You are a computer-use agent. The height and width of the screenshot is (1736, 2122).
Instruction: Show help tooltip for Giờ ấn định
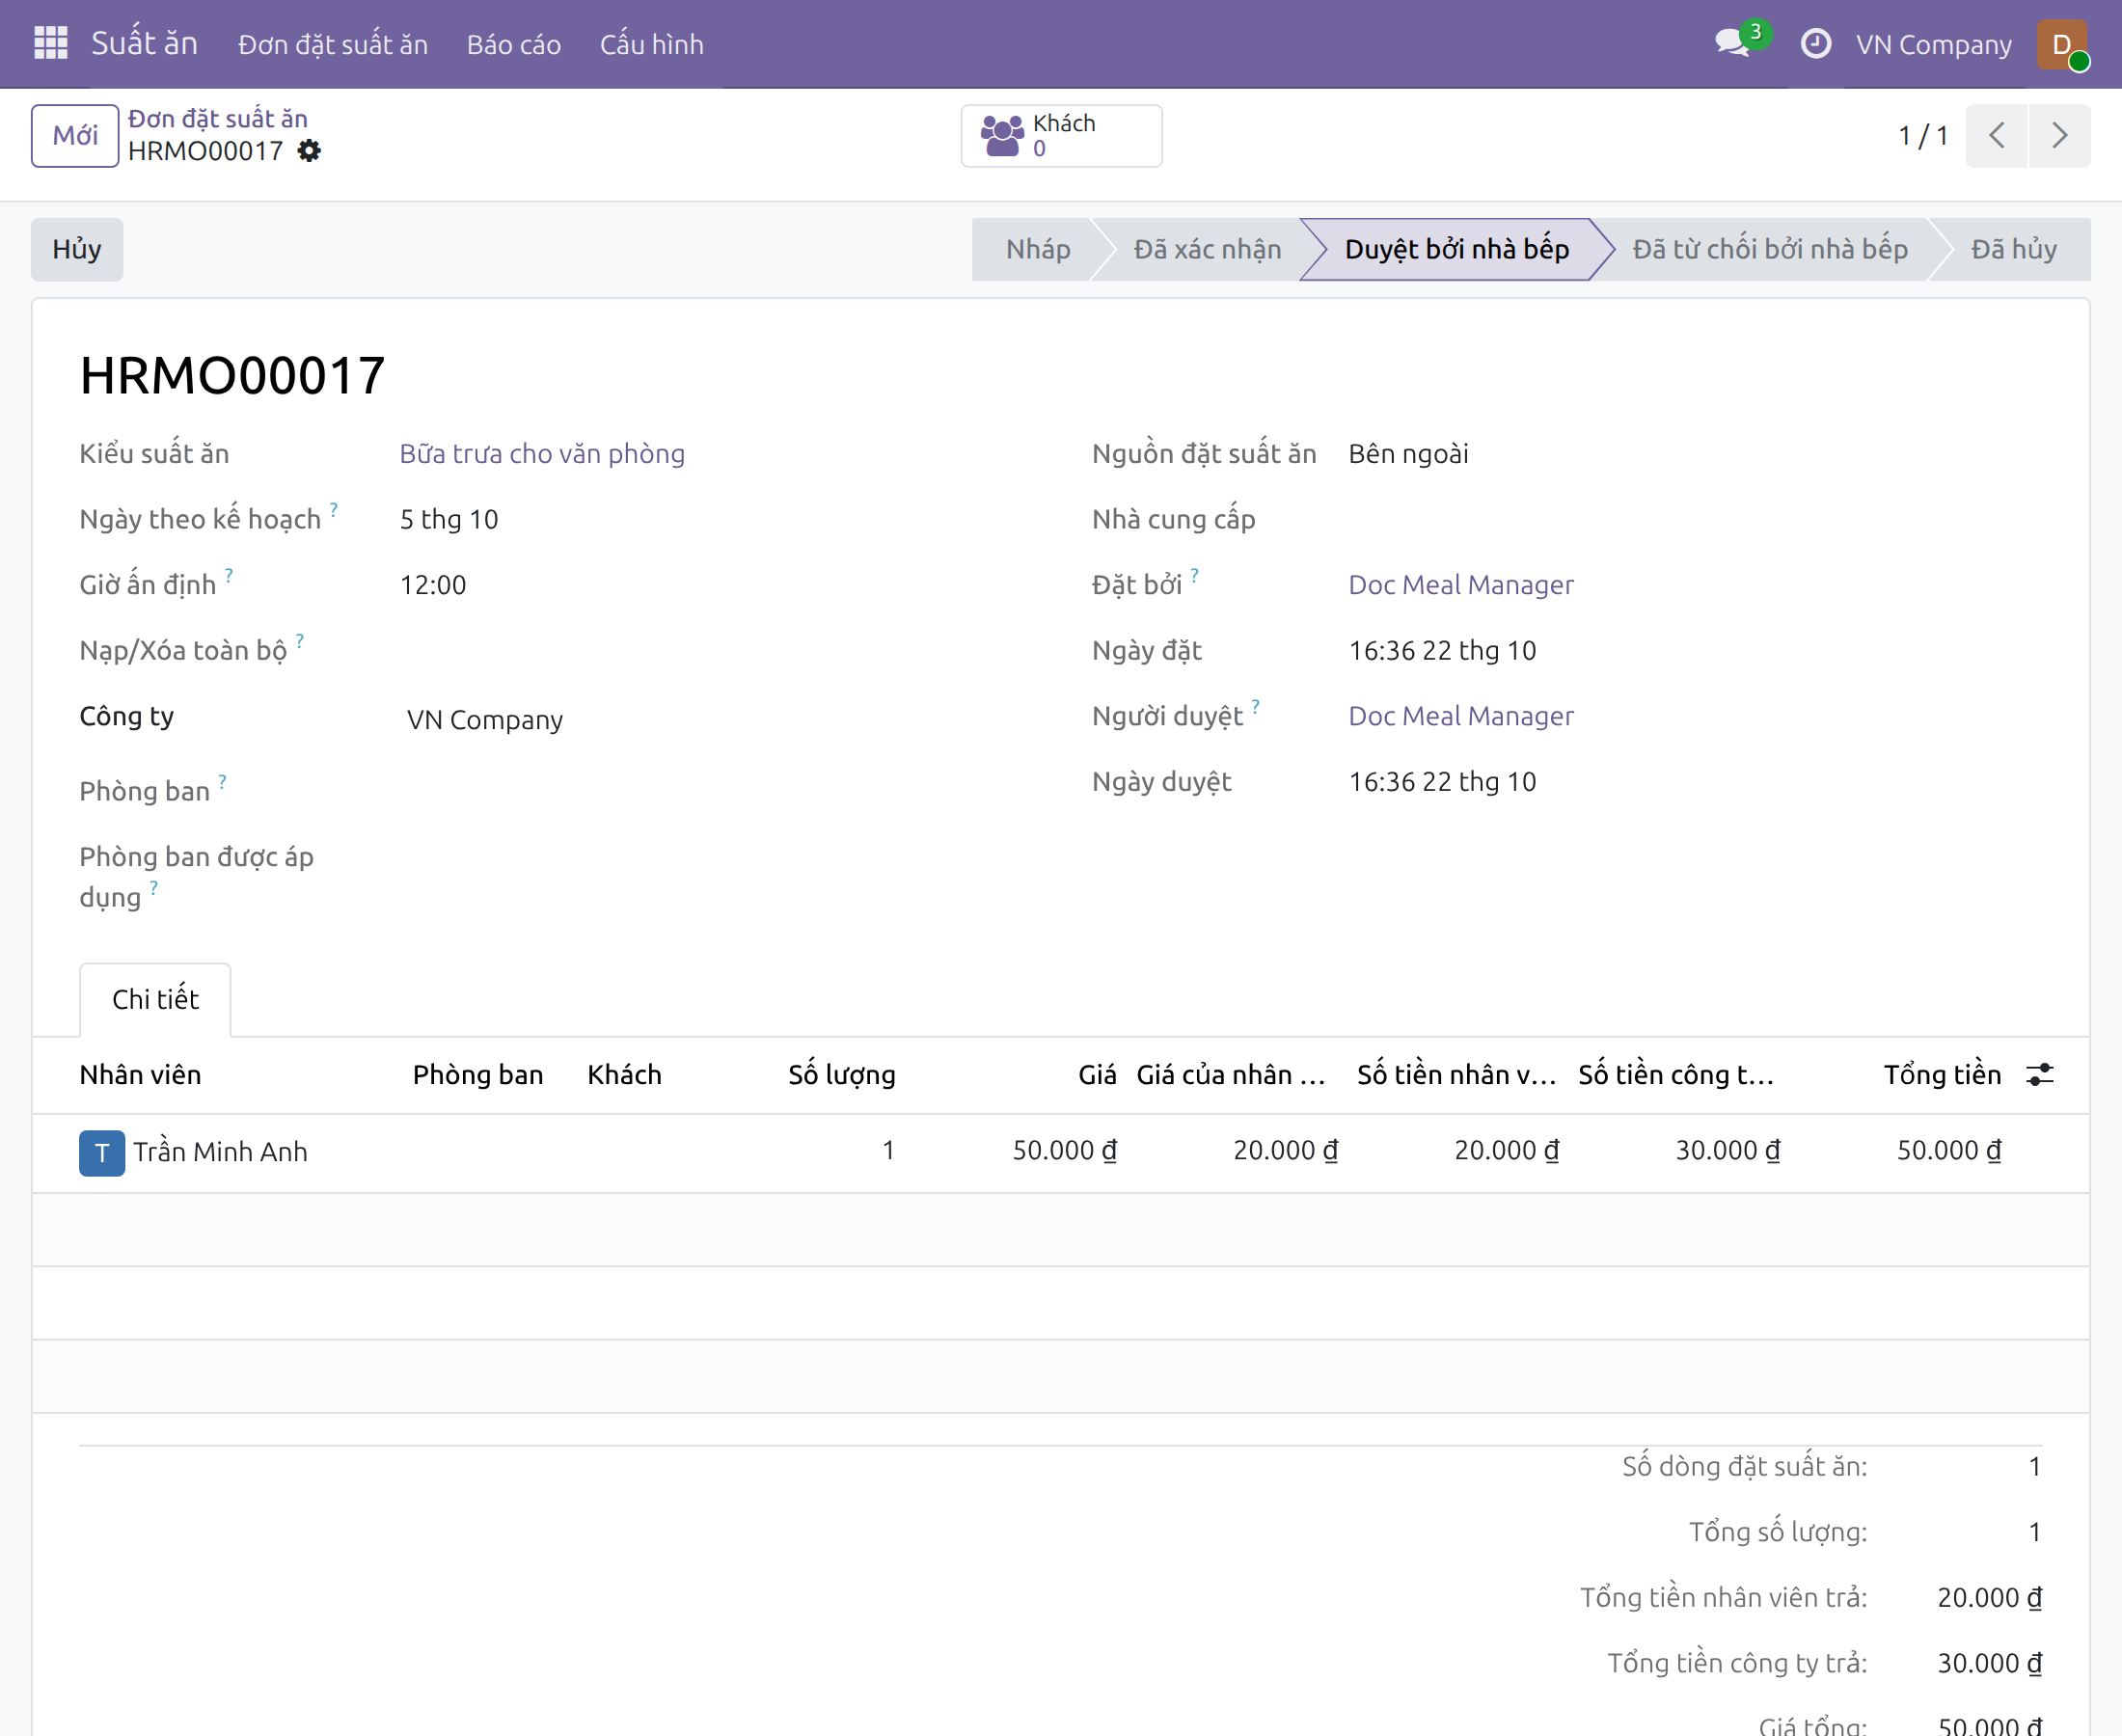(x=229, y=574)
